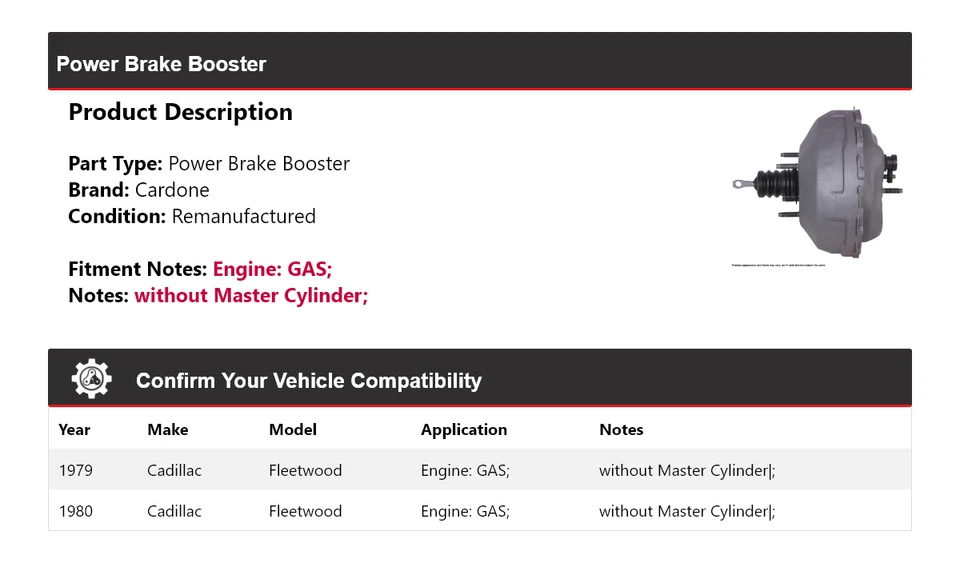
Task: Click the Application column header
Action: coord(463,429)
